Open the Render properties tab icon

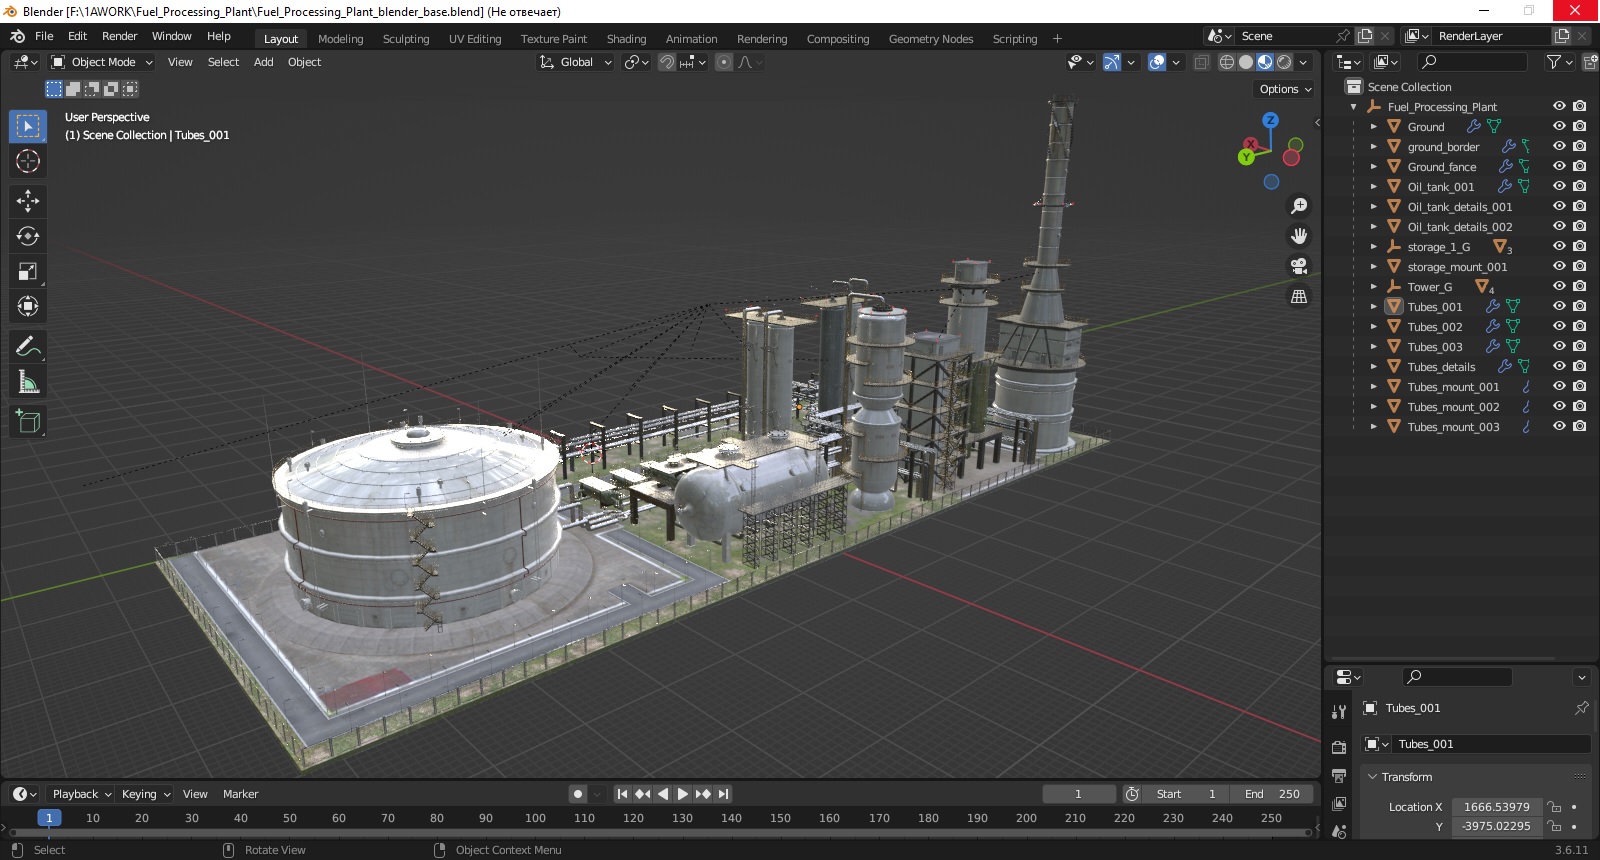coord(1339,747)
